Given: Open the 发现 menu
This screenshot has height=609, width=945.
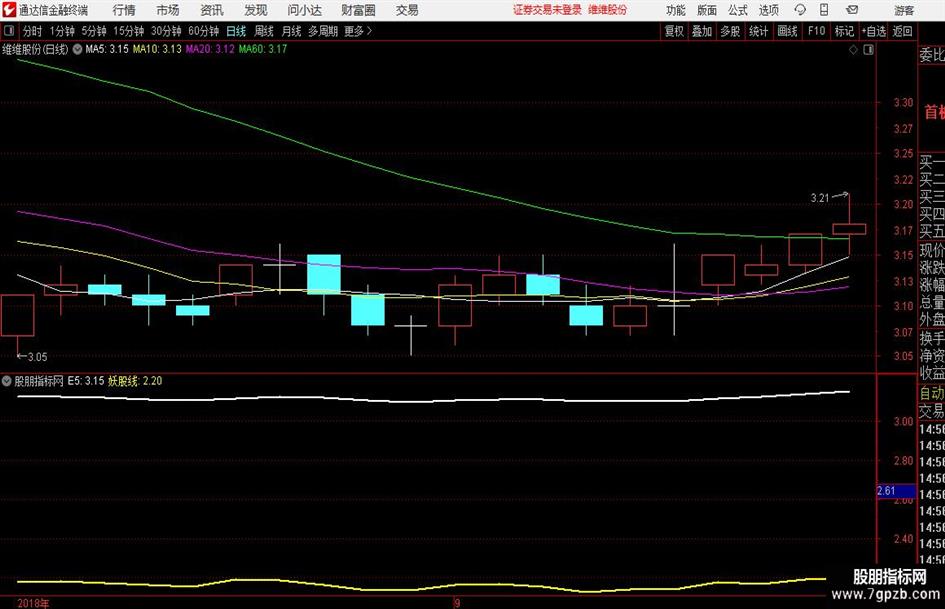Looking at the screenshot, I should coord(256,10).
